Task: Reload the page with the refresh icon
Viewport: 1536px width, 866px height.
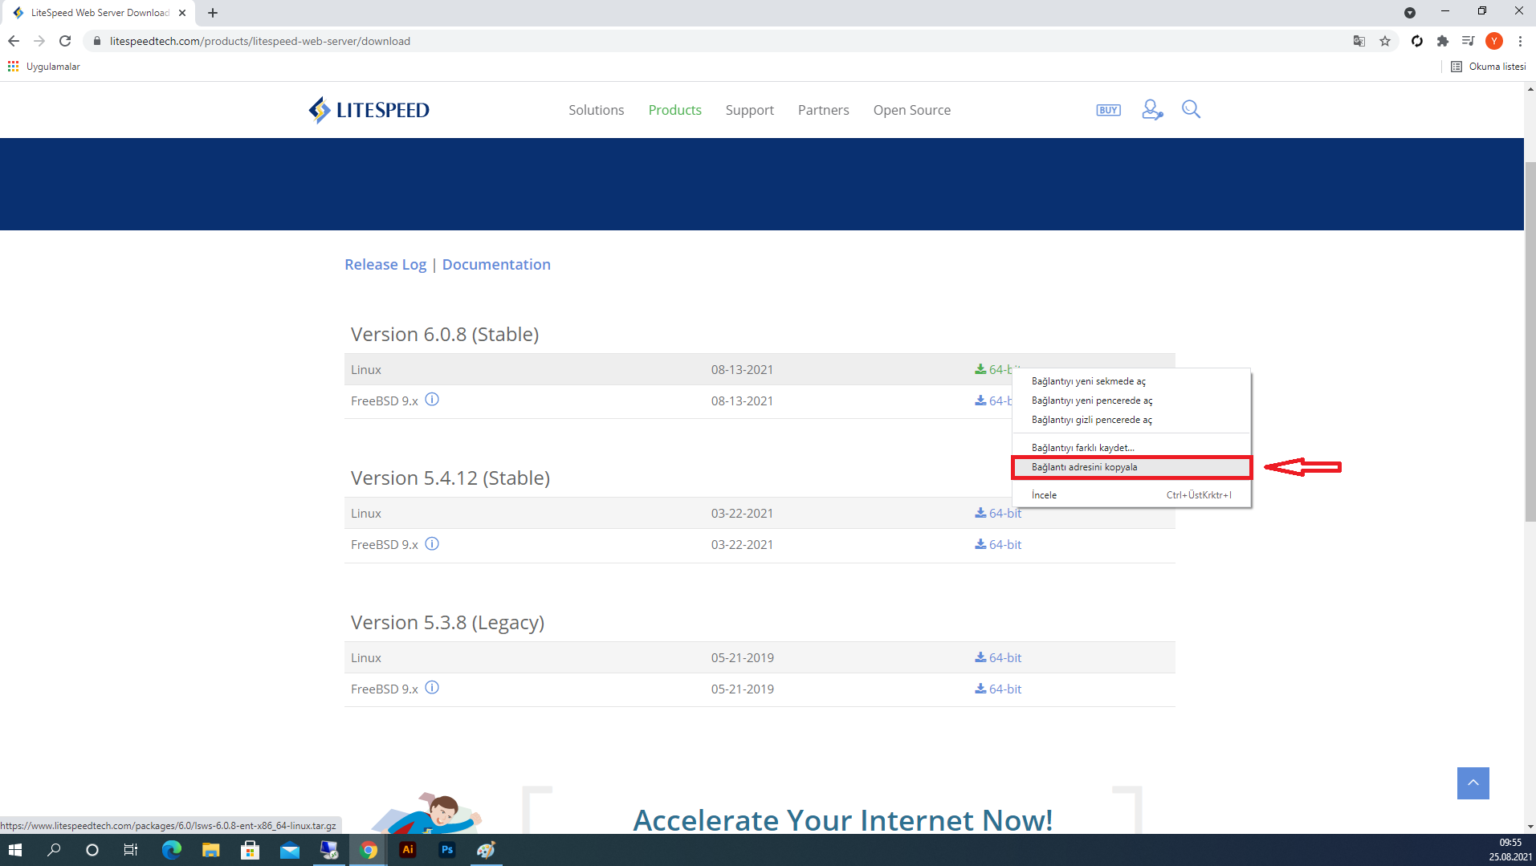Action: tap(65, 41)
